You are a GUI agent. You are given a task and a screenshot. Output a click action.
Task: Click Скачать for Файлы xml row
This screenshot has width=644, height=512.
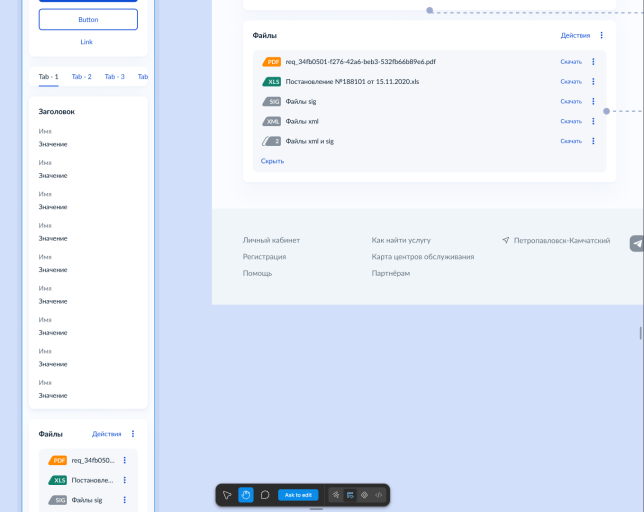coord(571,121)
